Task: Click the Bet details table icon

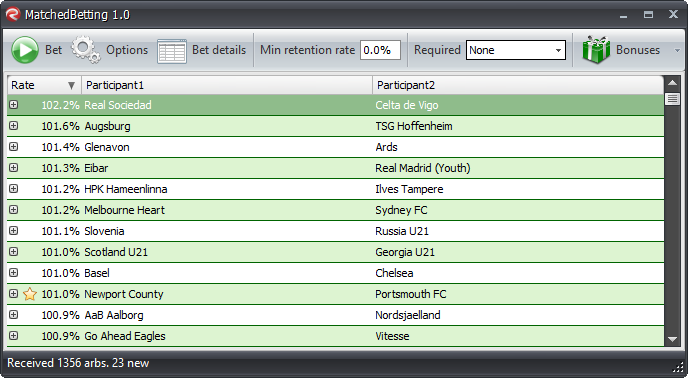Action: [172, 51]
